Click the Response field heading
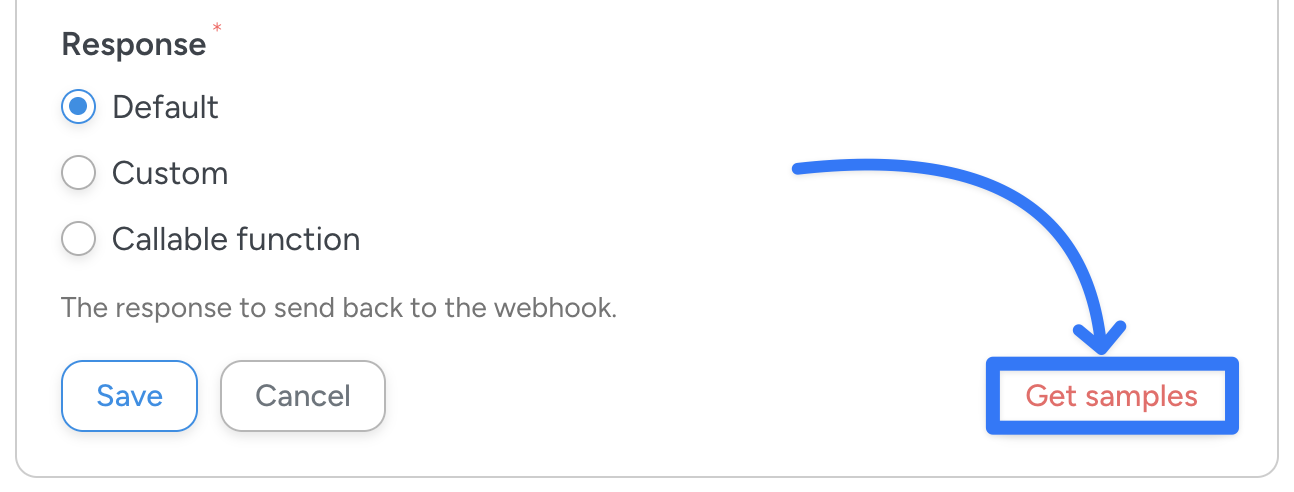Viewport: 1294px width, 492px height. [133, 44]
